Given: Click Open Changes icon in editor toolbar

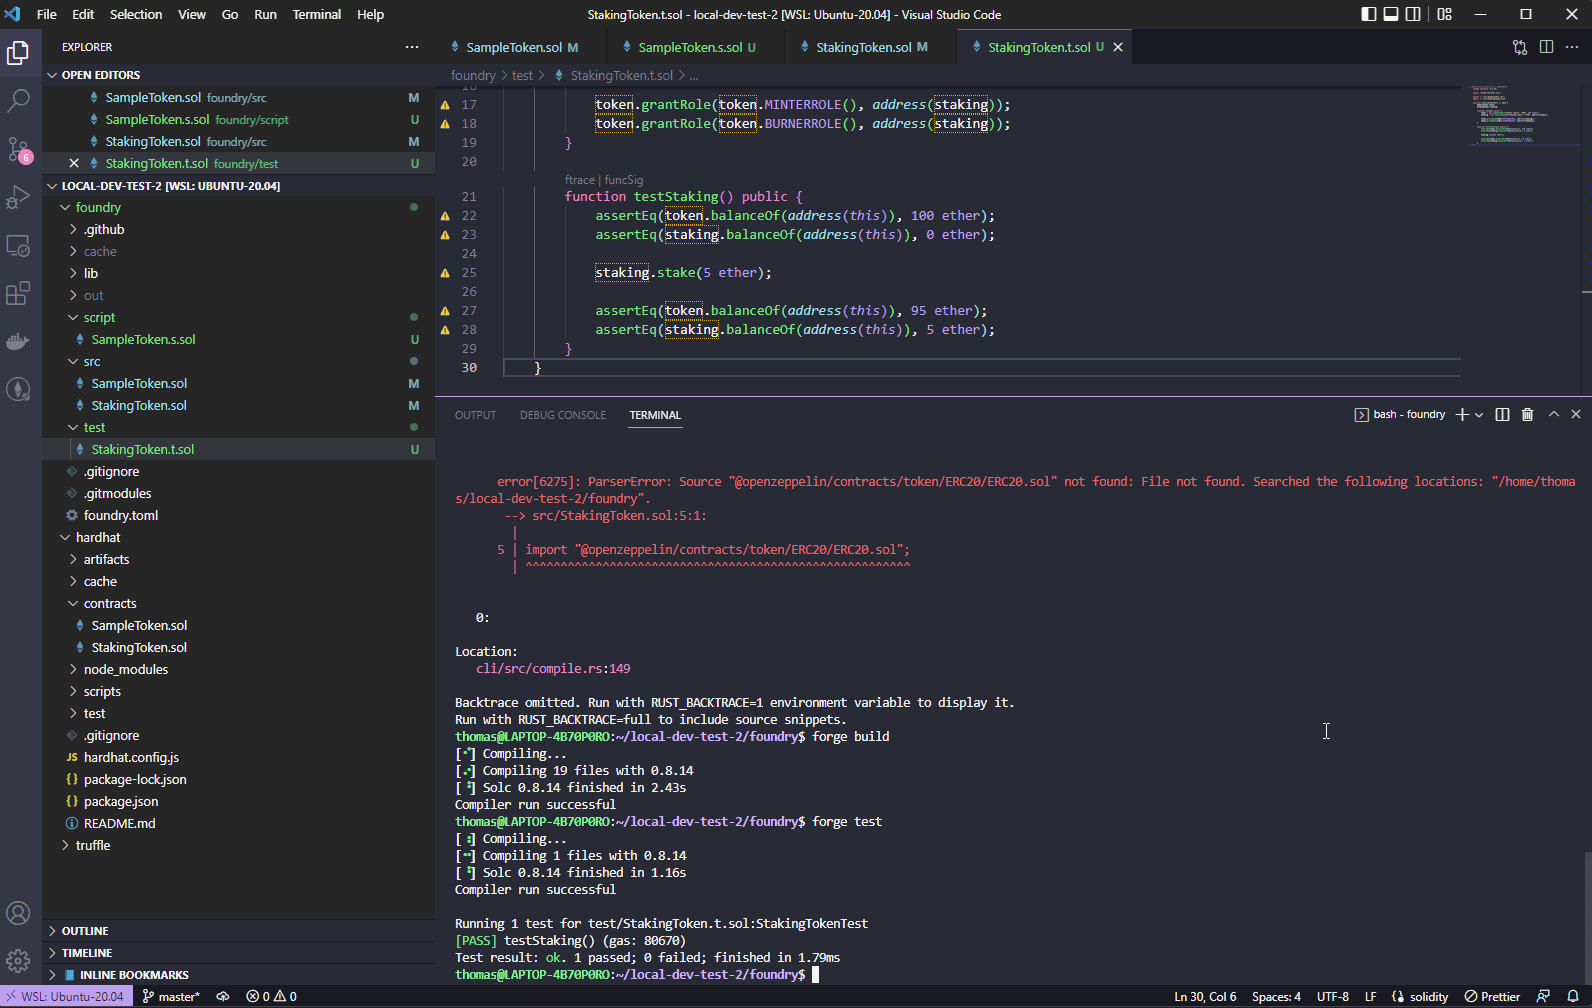Looking at the screenshot, I should [1520, 47].
